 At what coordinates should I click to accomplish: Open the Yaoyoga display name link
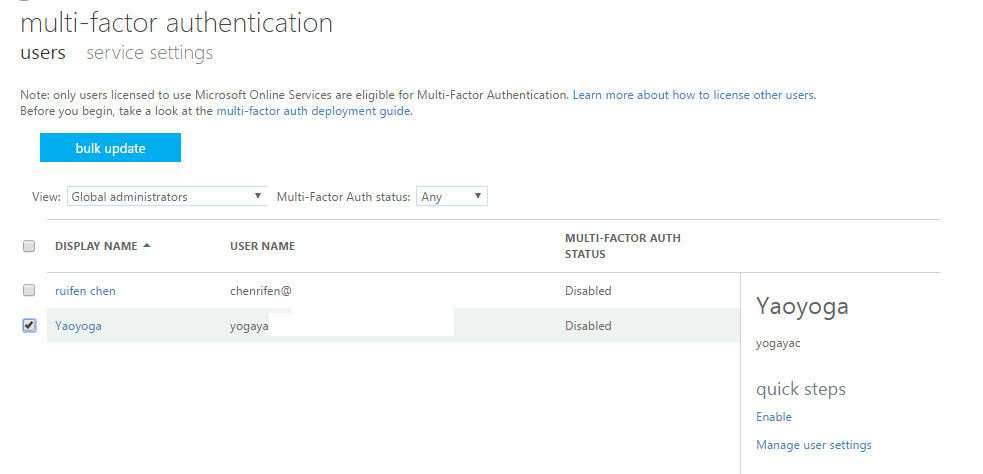coord(78,326)
